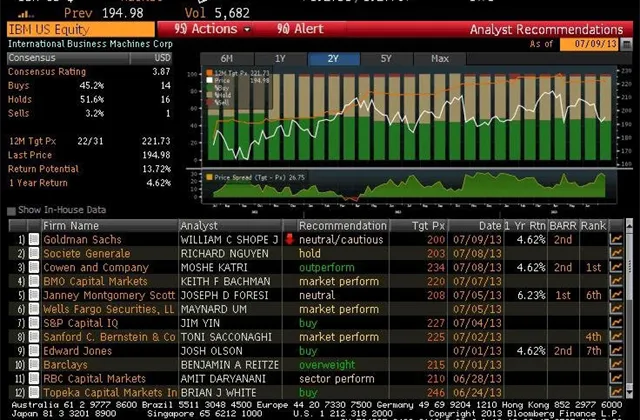Open document icon beside Goldman Sachs

tap(34, 240)
